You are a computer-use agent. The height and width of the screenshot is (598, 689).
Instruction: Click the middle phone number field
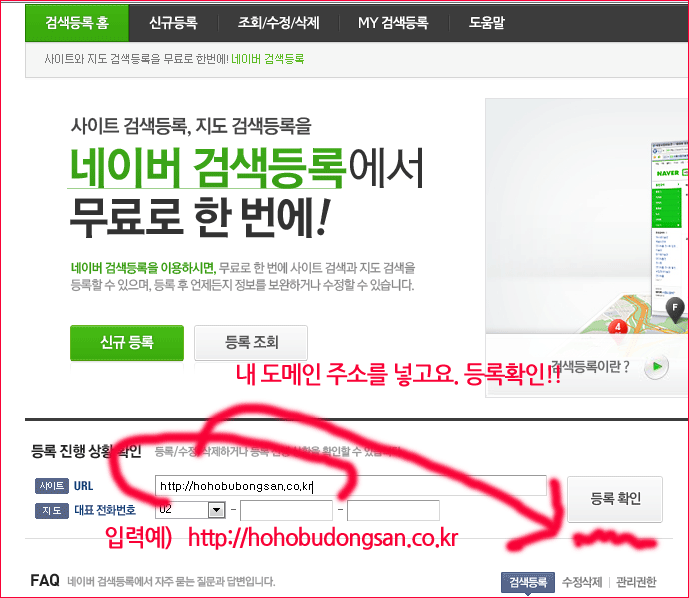[x=286, y=510]
